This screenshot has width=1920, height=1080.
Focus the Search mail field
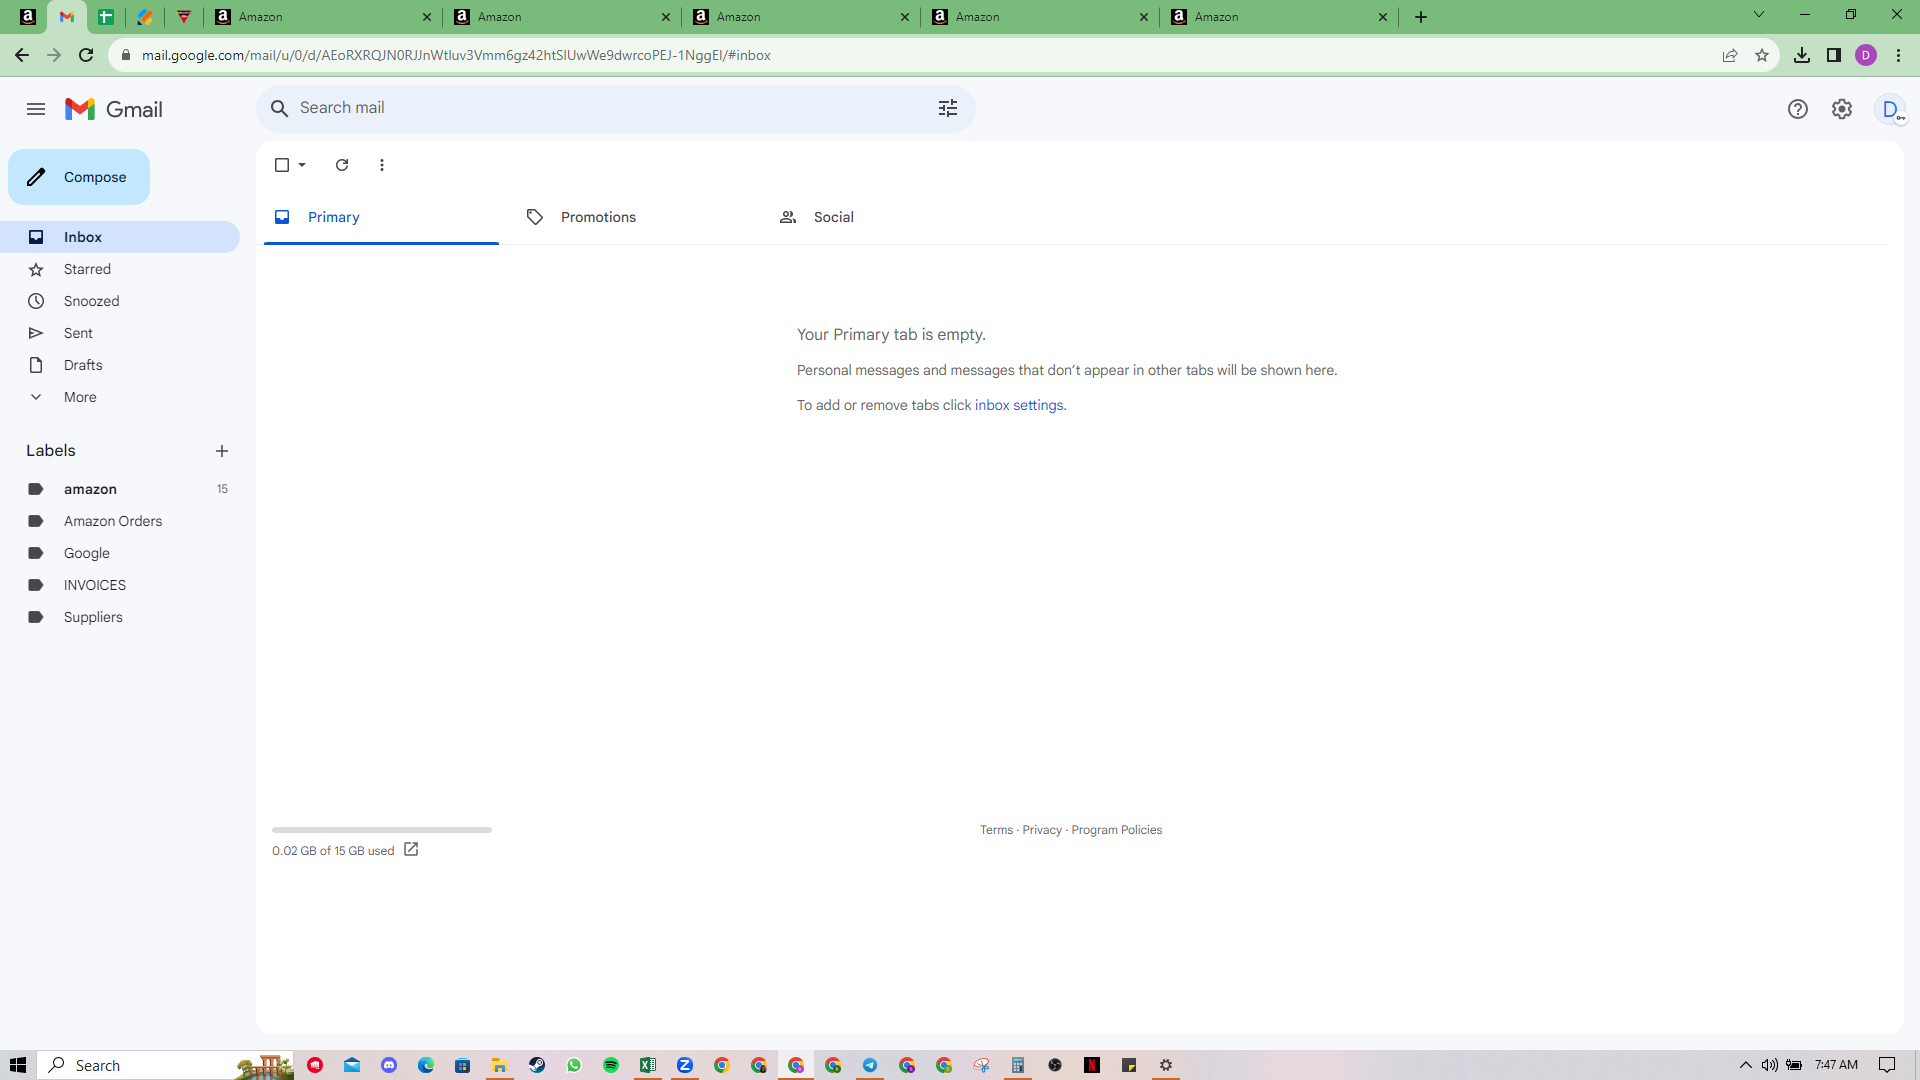tap(615, 108)
